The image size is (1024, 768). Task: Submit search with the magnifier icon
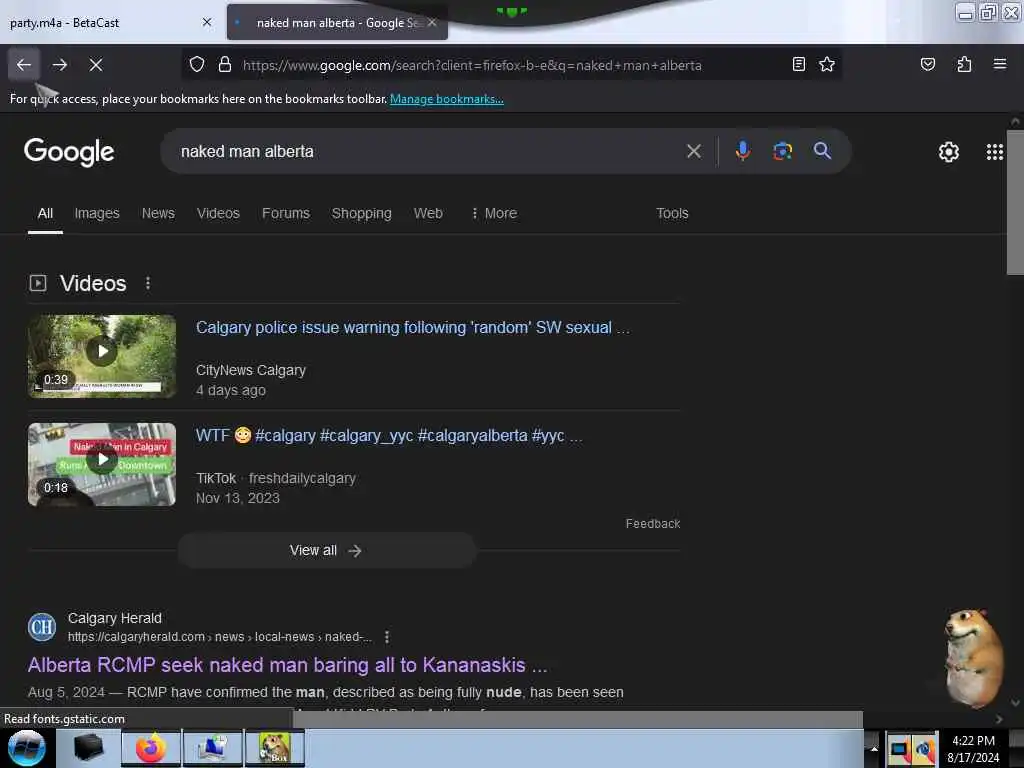click(x=822, y=152)
